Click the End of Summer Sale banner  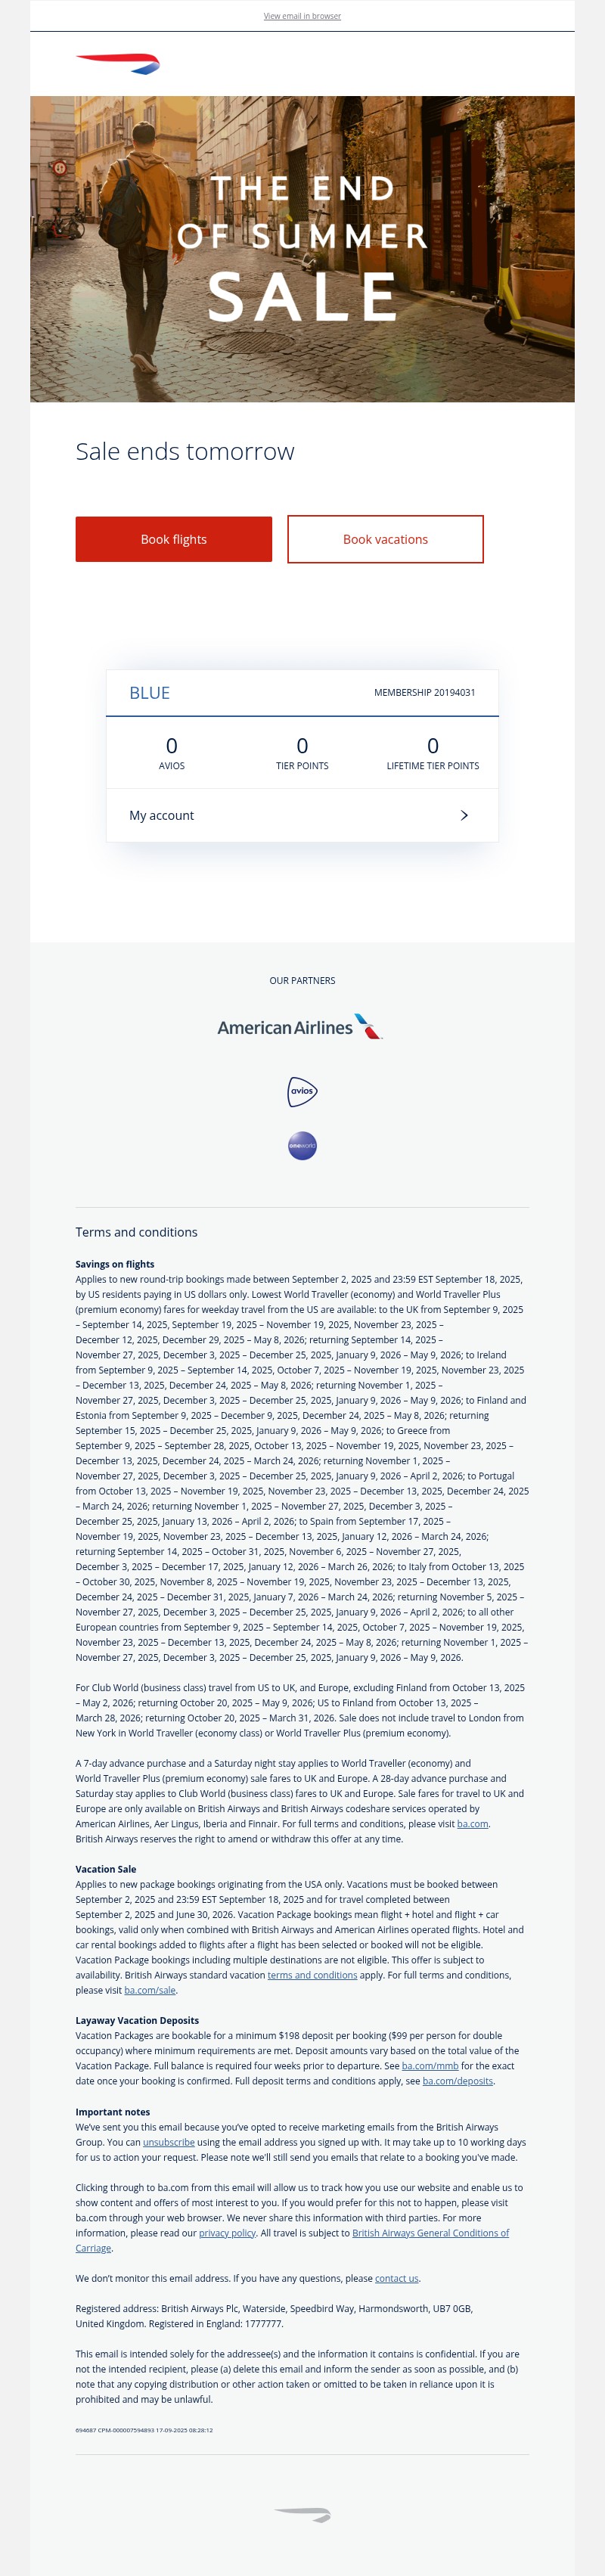tap(302, 249)
